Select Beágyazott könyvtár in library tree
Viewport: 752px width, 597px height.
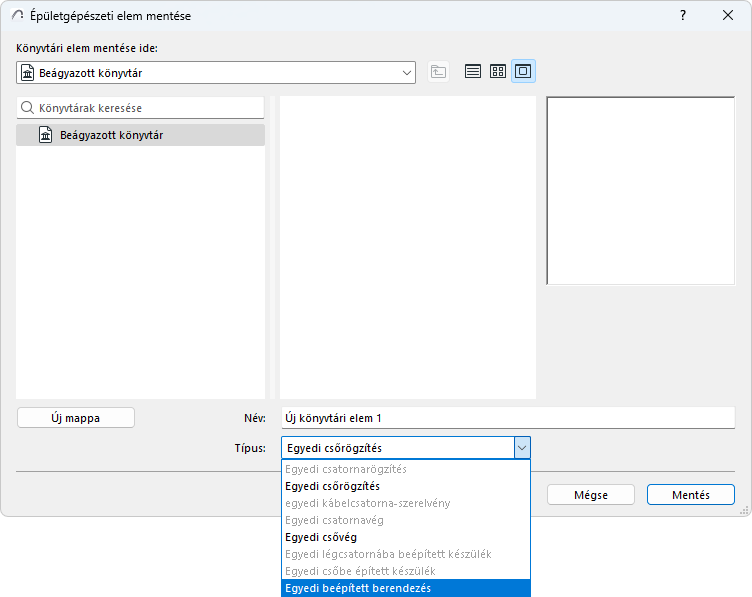pyautogui.click(x=140, y=135)
